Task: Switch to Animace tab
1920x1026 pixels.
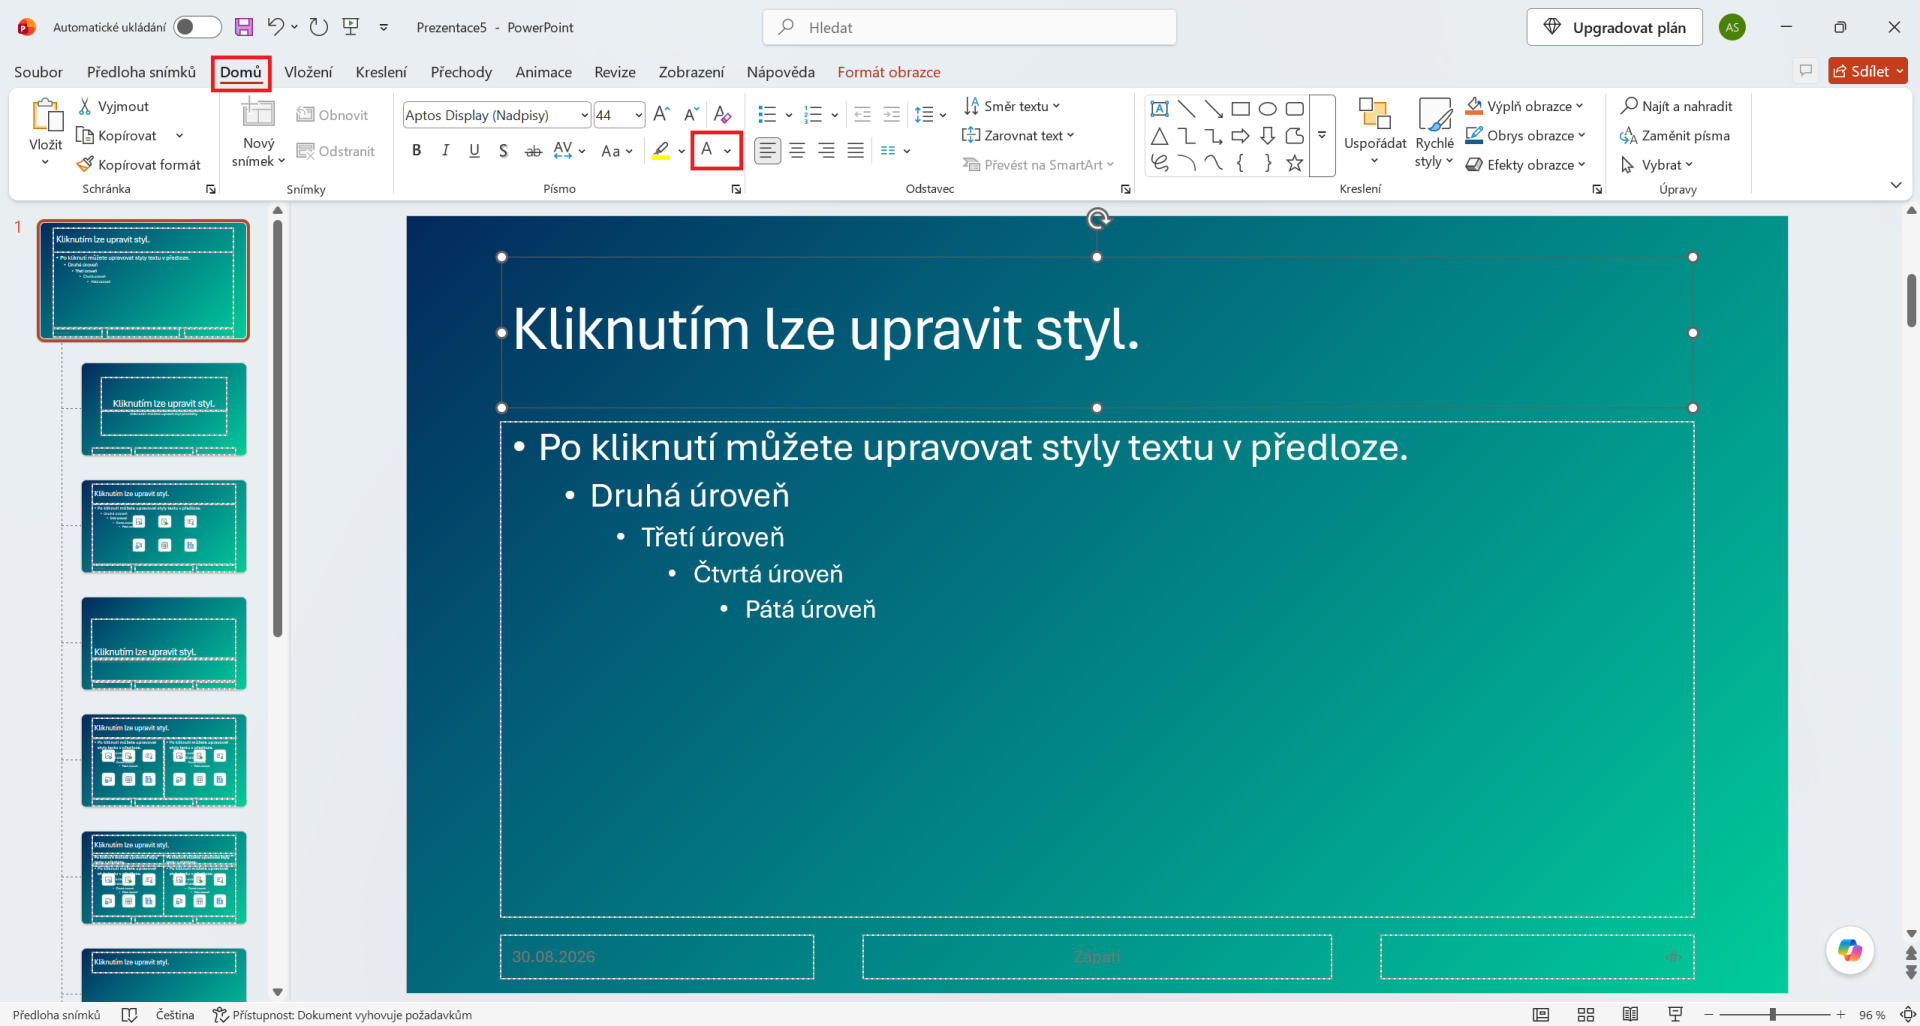Action: 543,72
